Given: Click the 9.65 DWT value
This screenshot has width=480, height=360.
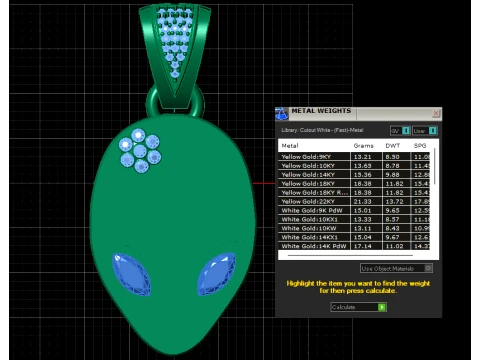Looking at the screenshot, I should pyautogui.click(x=392, y=211).
